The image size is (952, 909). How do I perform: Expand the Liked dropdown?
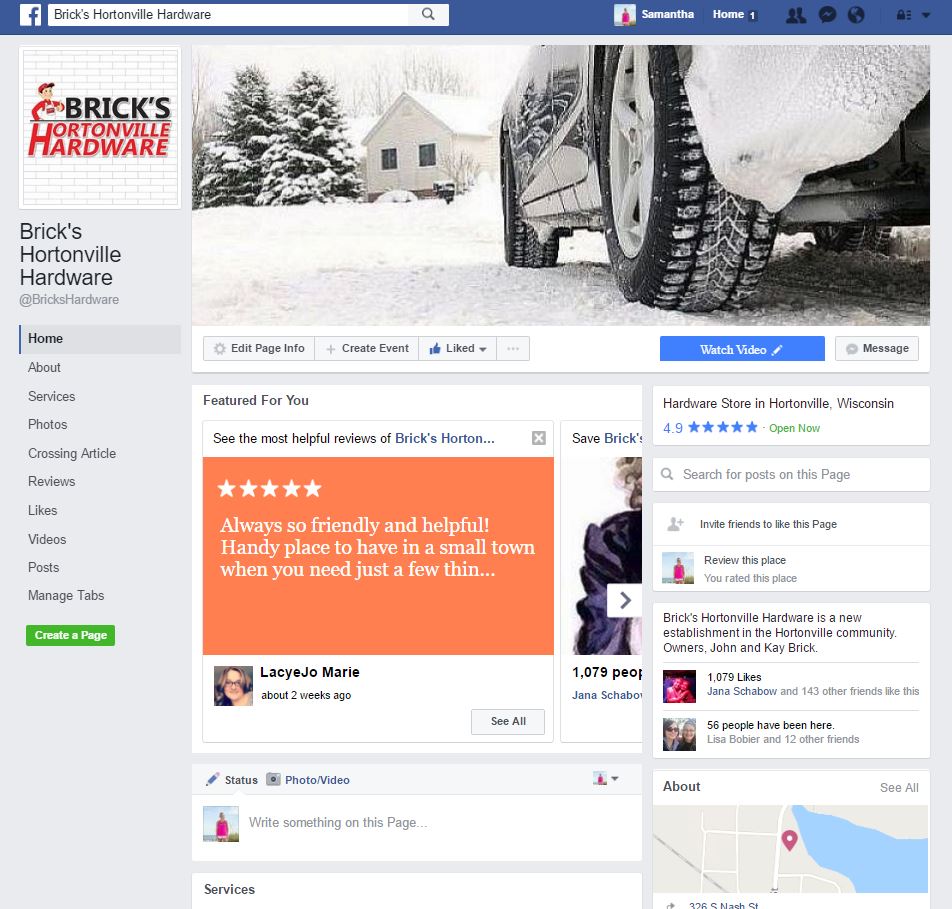click(458, 349)
